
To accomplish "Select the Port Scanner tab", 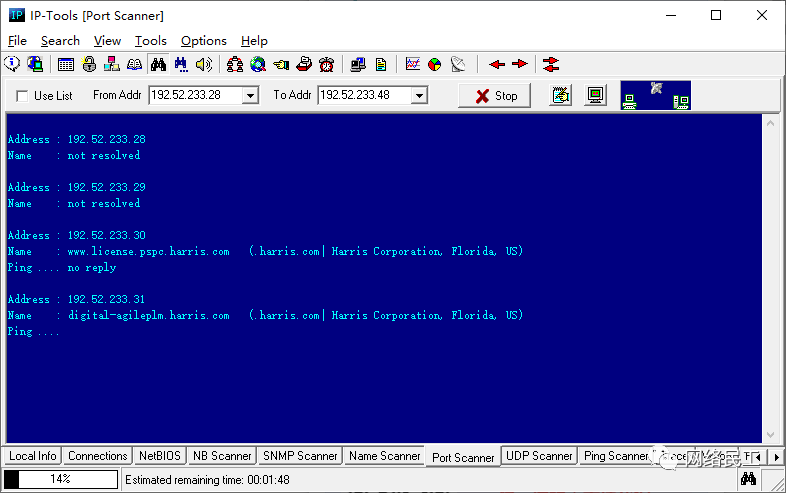I will coord(463,457).
